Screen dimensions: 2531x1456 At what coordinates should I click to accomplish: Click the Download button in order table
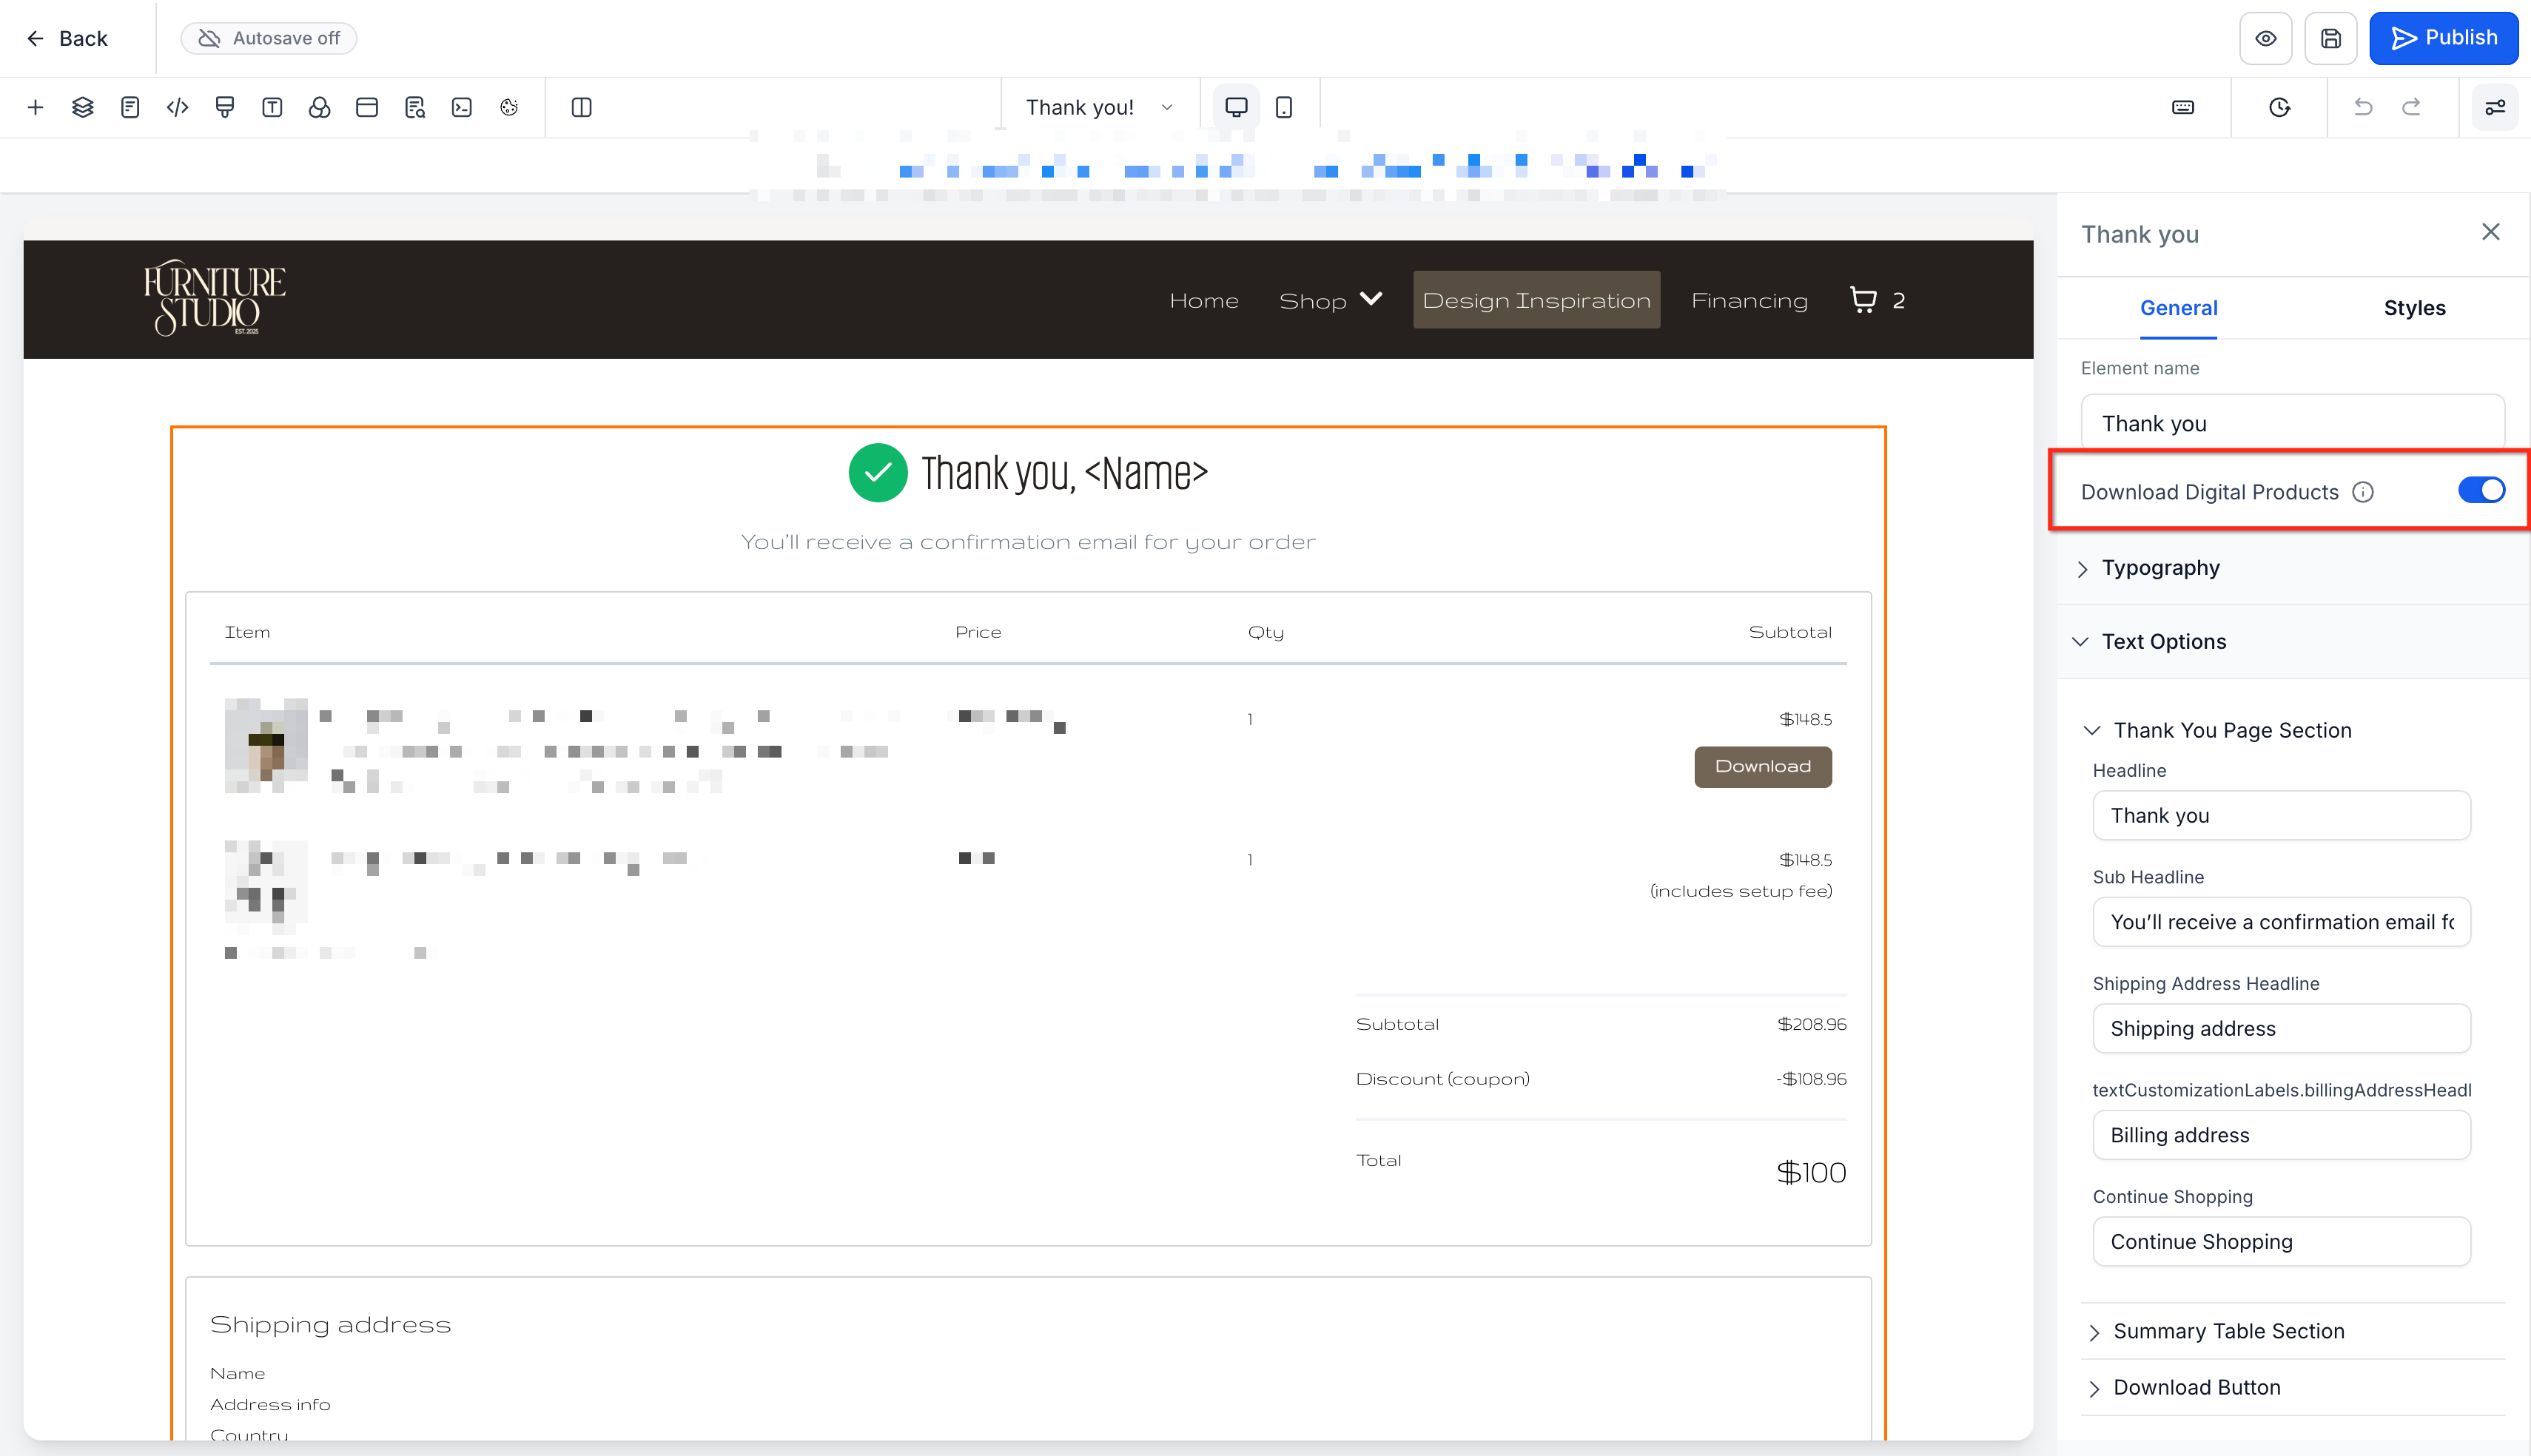coord(1762,766)
